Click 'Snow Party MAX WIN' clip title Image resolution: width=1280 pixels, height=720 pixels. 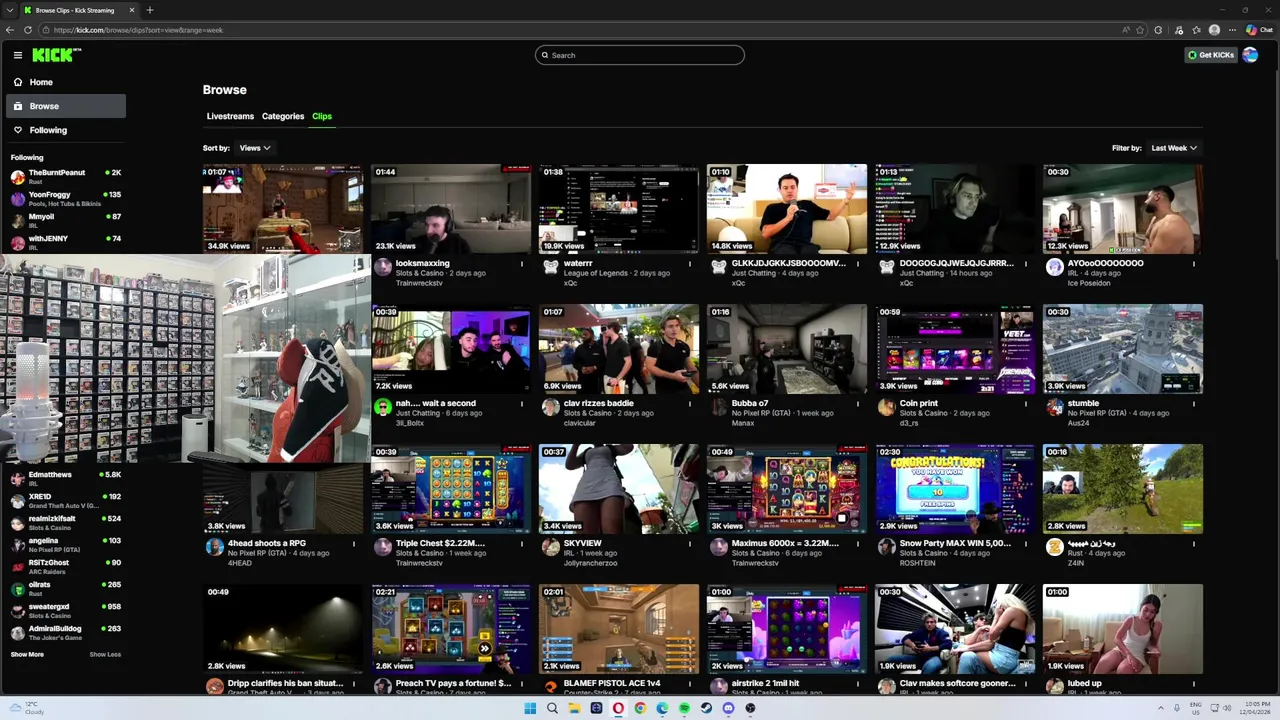[x=954, y=543]
